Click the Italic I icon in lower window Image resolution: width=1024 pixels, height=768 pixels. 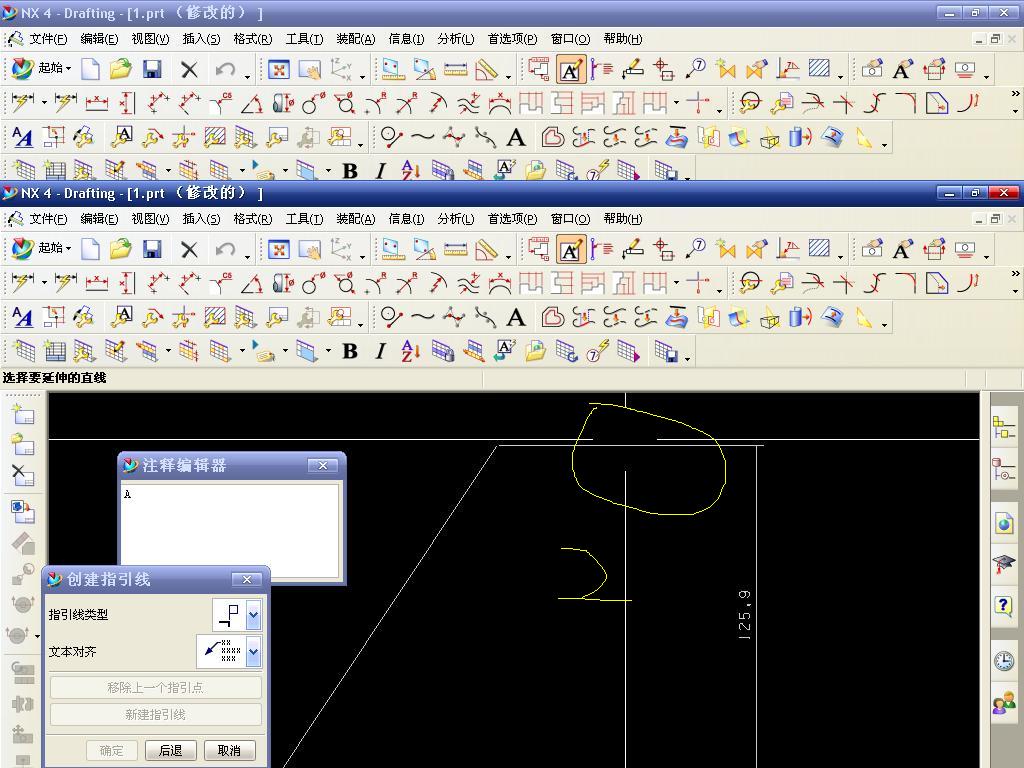(x=381, y=351)
